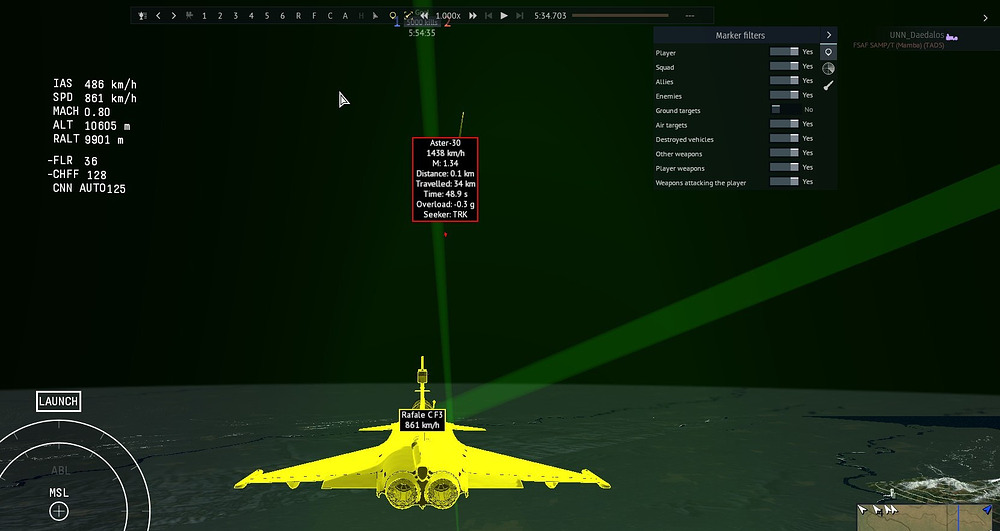Click the 5:34.703 replay time readout
Screen dimensions: 1000x531
tap(550, 16)
